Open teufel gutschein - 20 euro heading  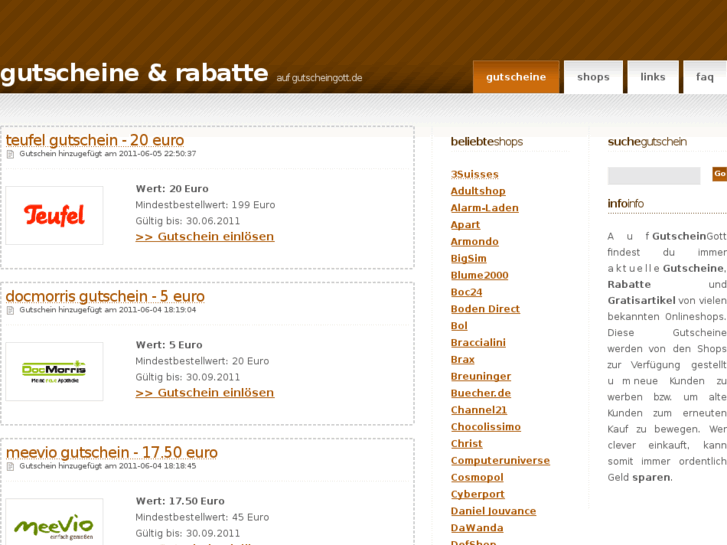click(95, 140)
